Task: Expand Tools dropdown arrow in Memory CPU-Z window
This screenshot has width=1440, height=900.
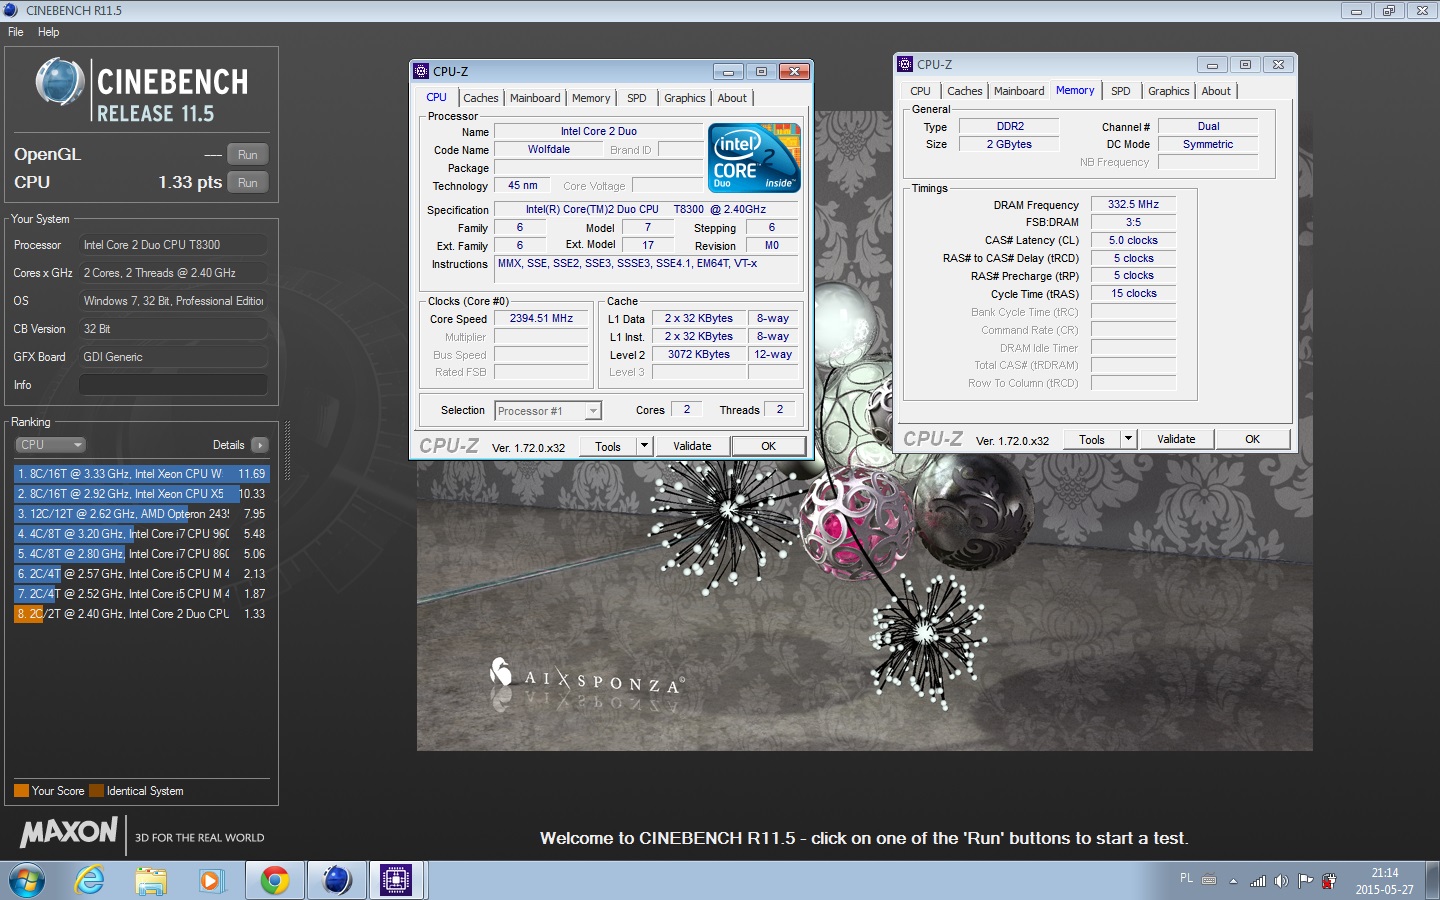Action: coord(1129,439)
